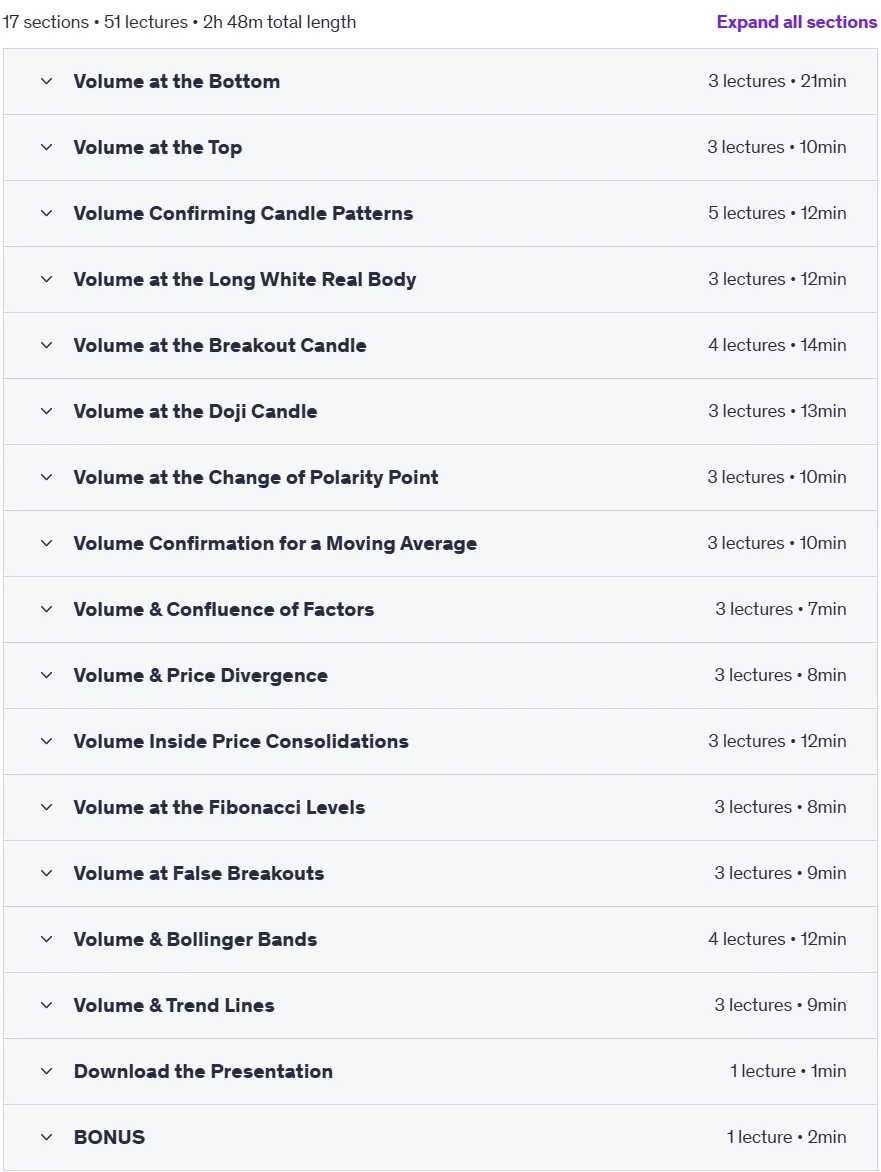Expand the Volume at the Bottom section

tap(440, 81)
